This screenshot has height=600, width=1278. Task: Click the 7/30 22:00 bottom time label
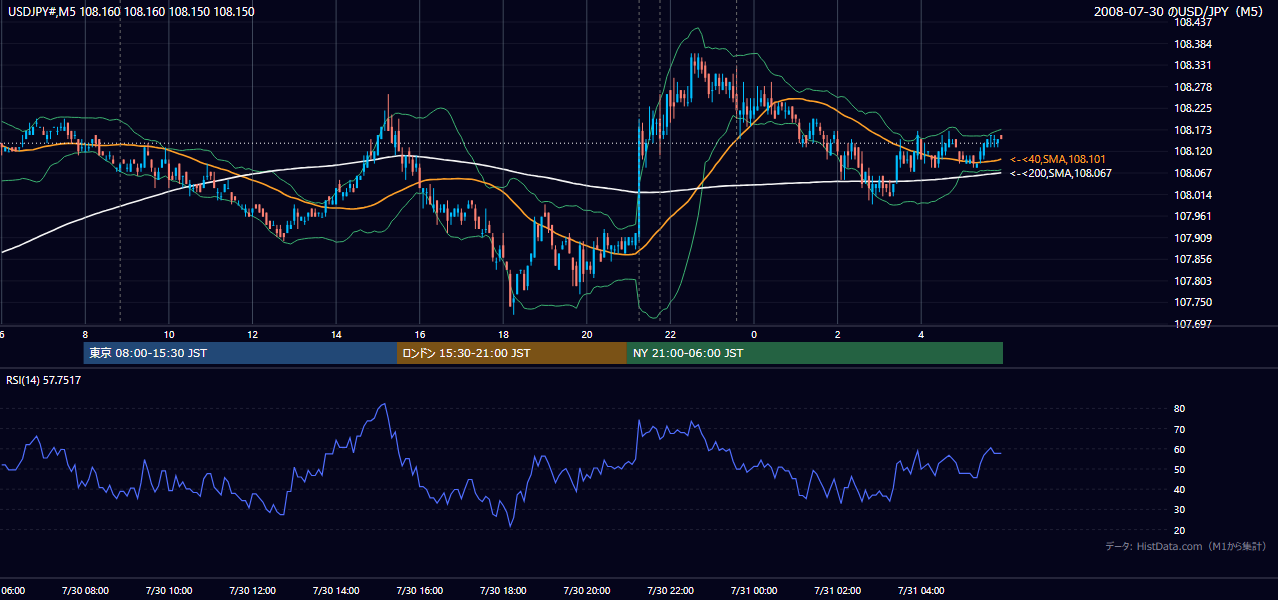pyautogui.click(x=670, y=591)
